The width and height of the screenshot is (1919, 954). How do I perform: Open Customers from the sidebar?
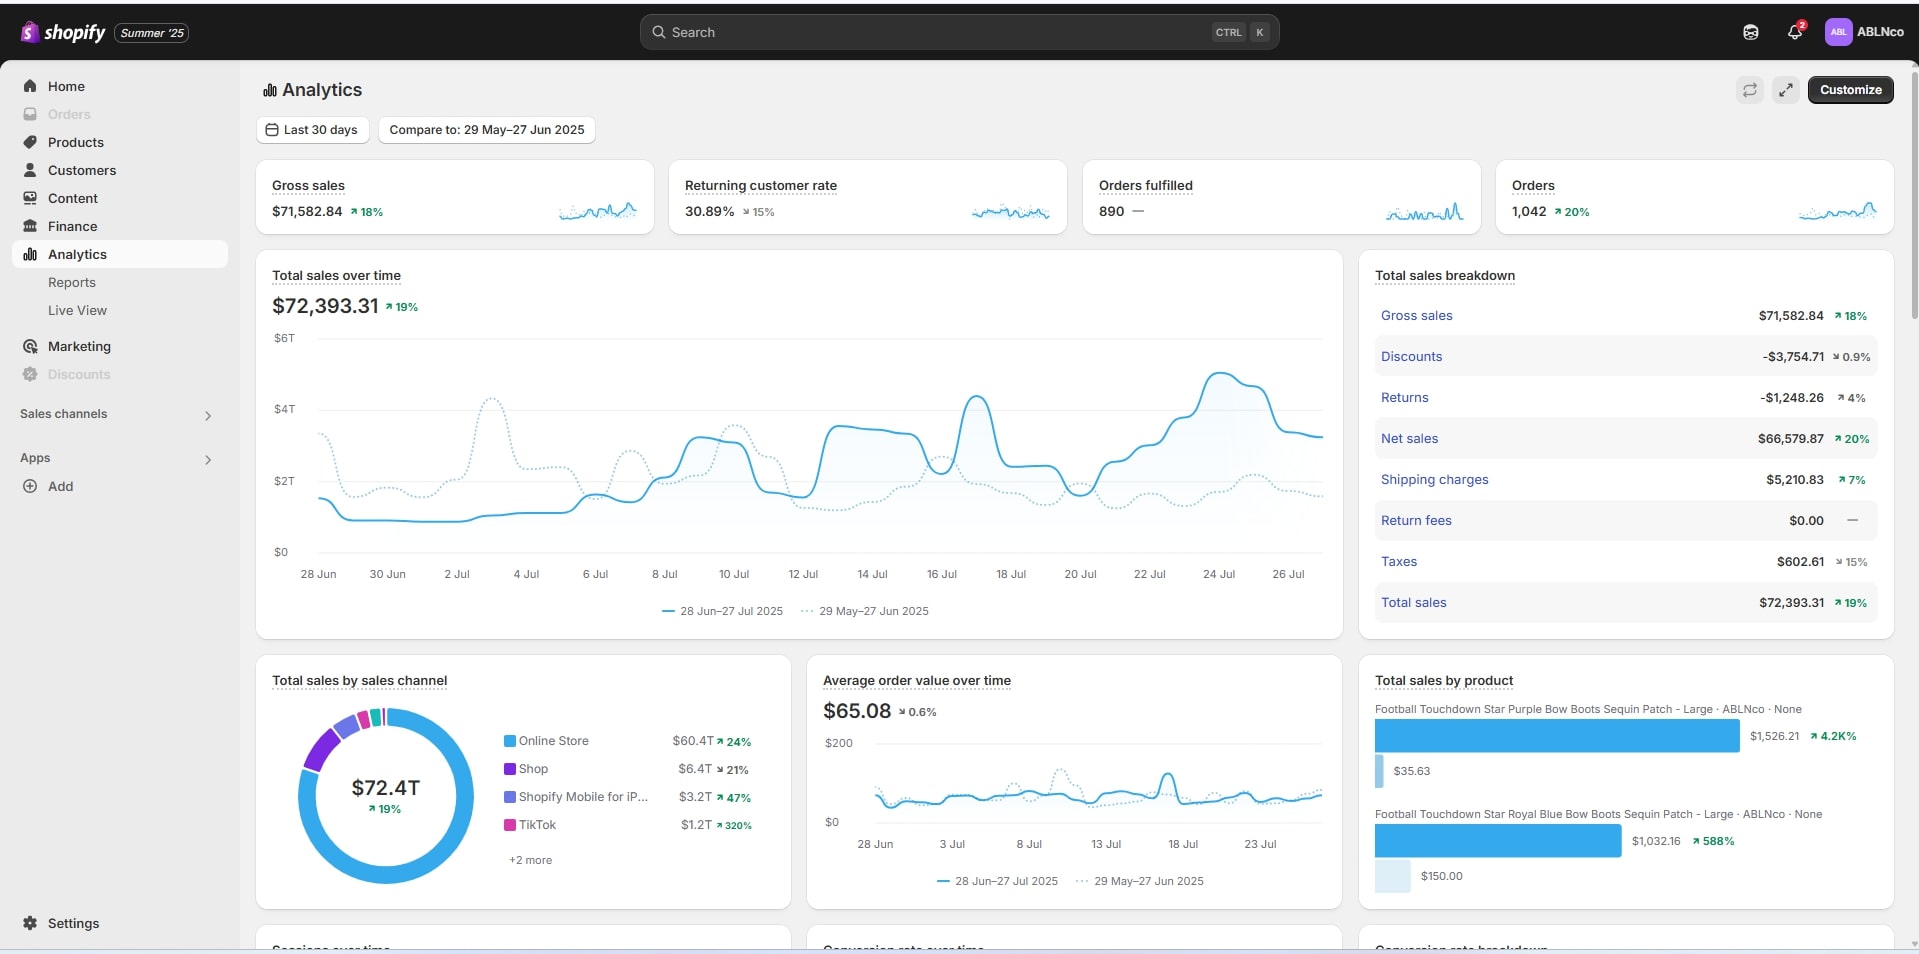pyautogui.click(x=81, y=170)
